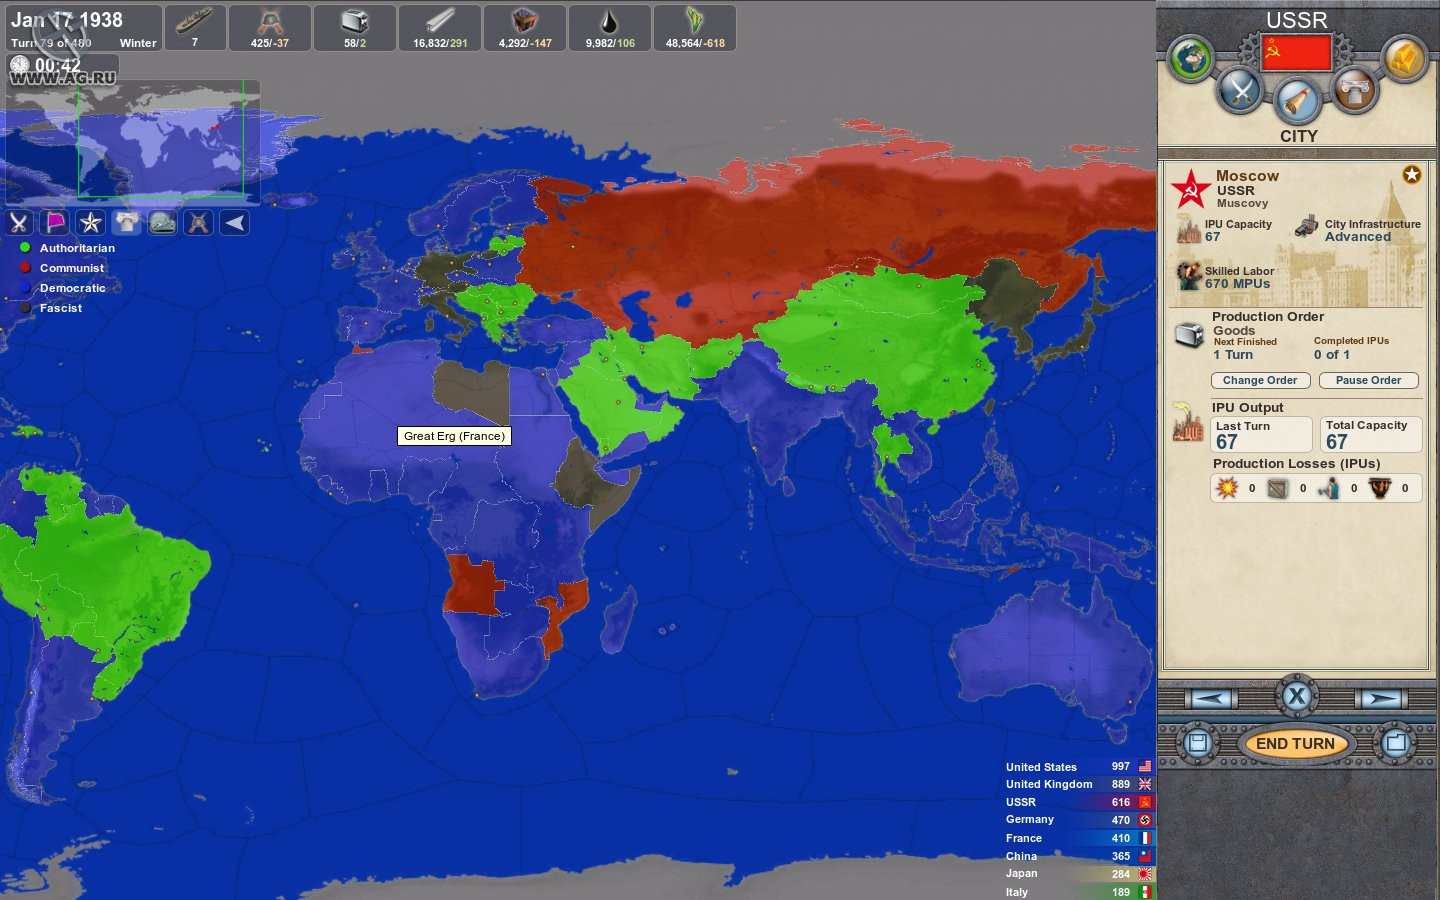This screenshot has width=1440, height=900.
Task: Click the Pause Order button
Action: (1369, 380)
